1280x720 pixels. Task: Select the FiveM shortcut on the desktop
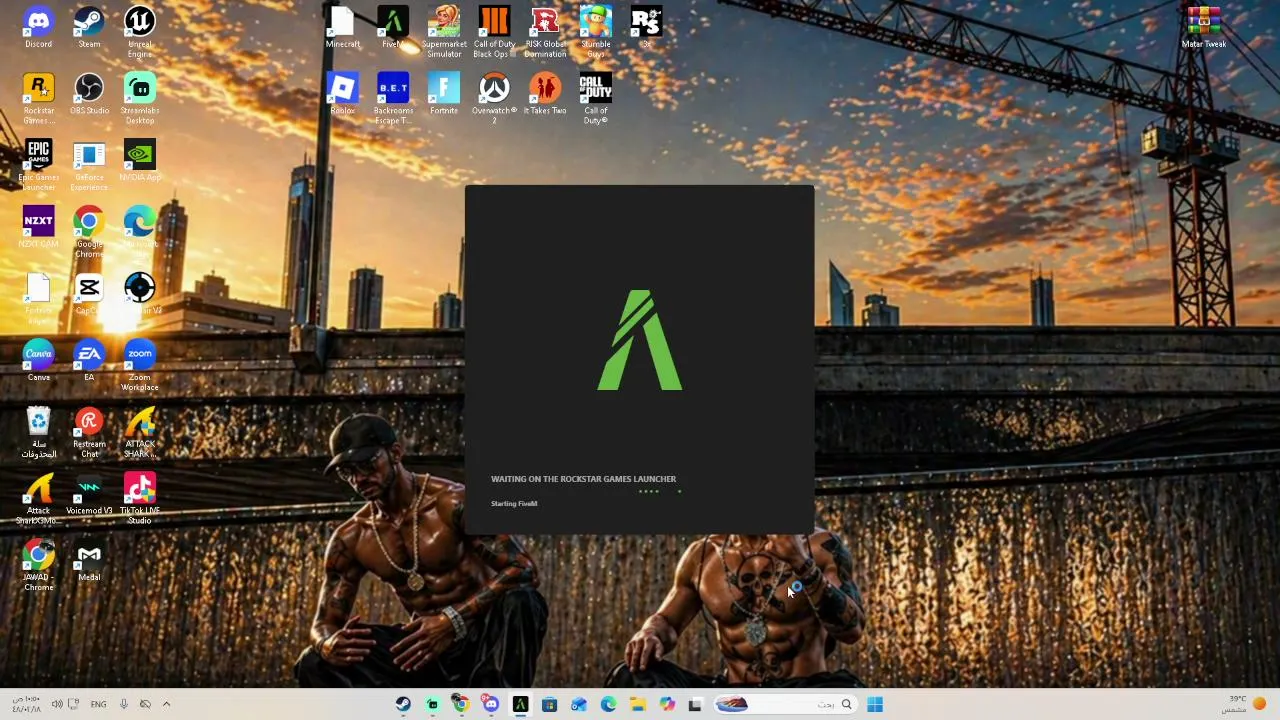tap(393, 28)
